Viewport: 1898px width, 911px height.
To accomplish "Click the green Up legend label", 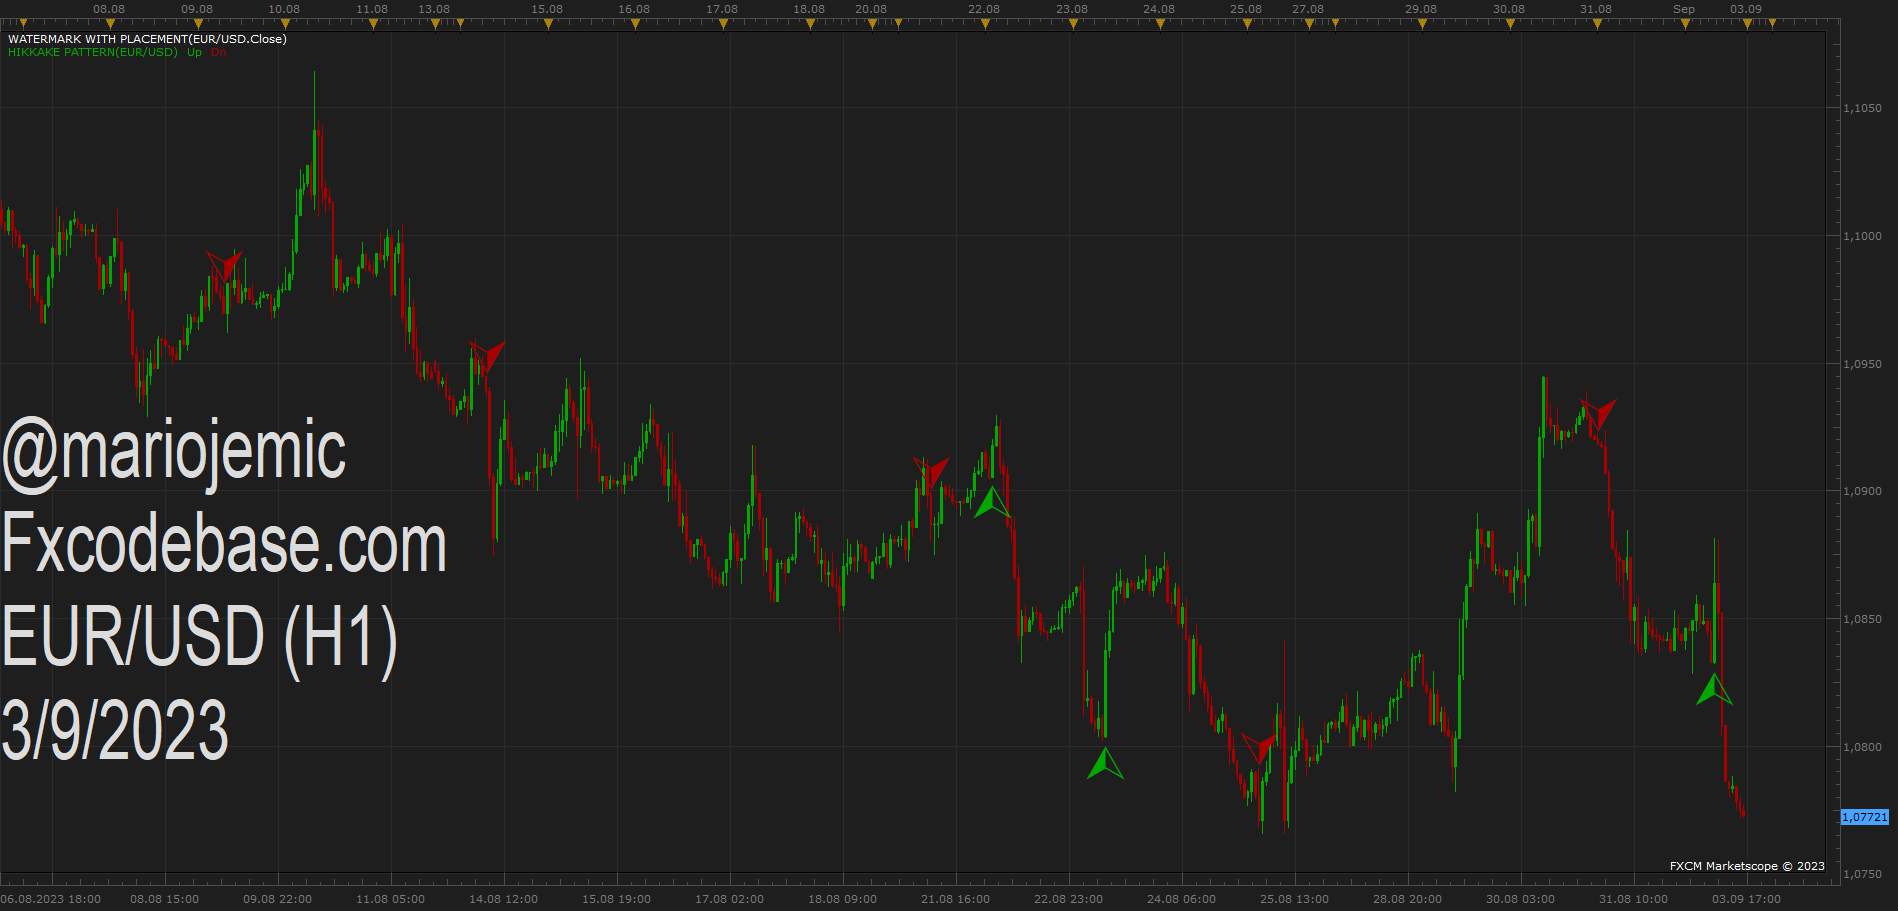I will point(194,52).
